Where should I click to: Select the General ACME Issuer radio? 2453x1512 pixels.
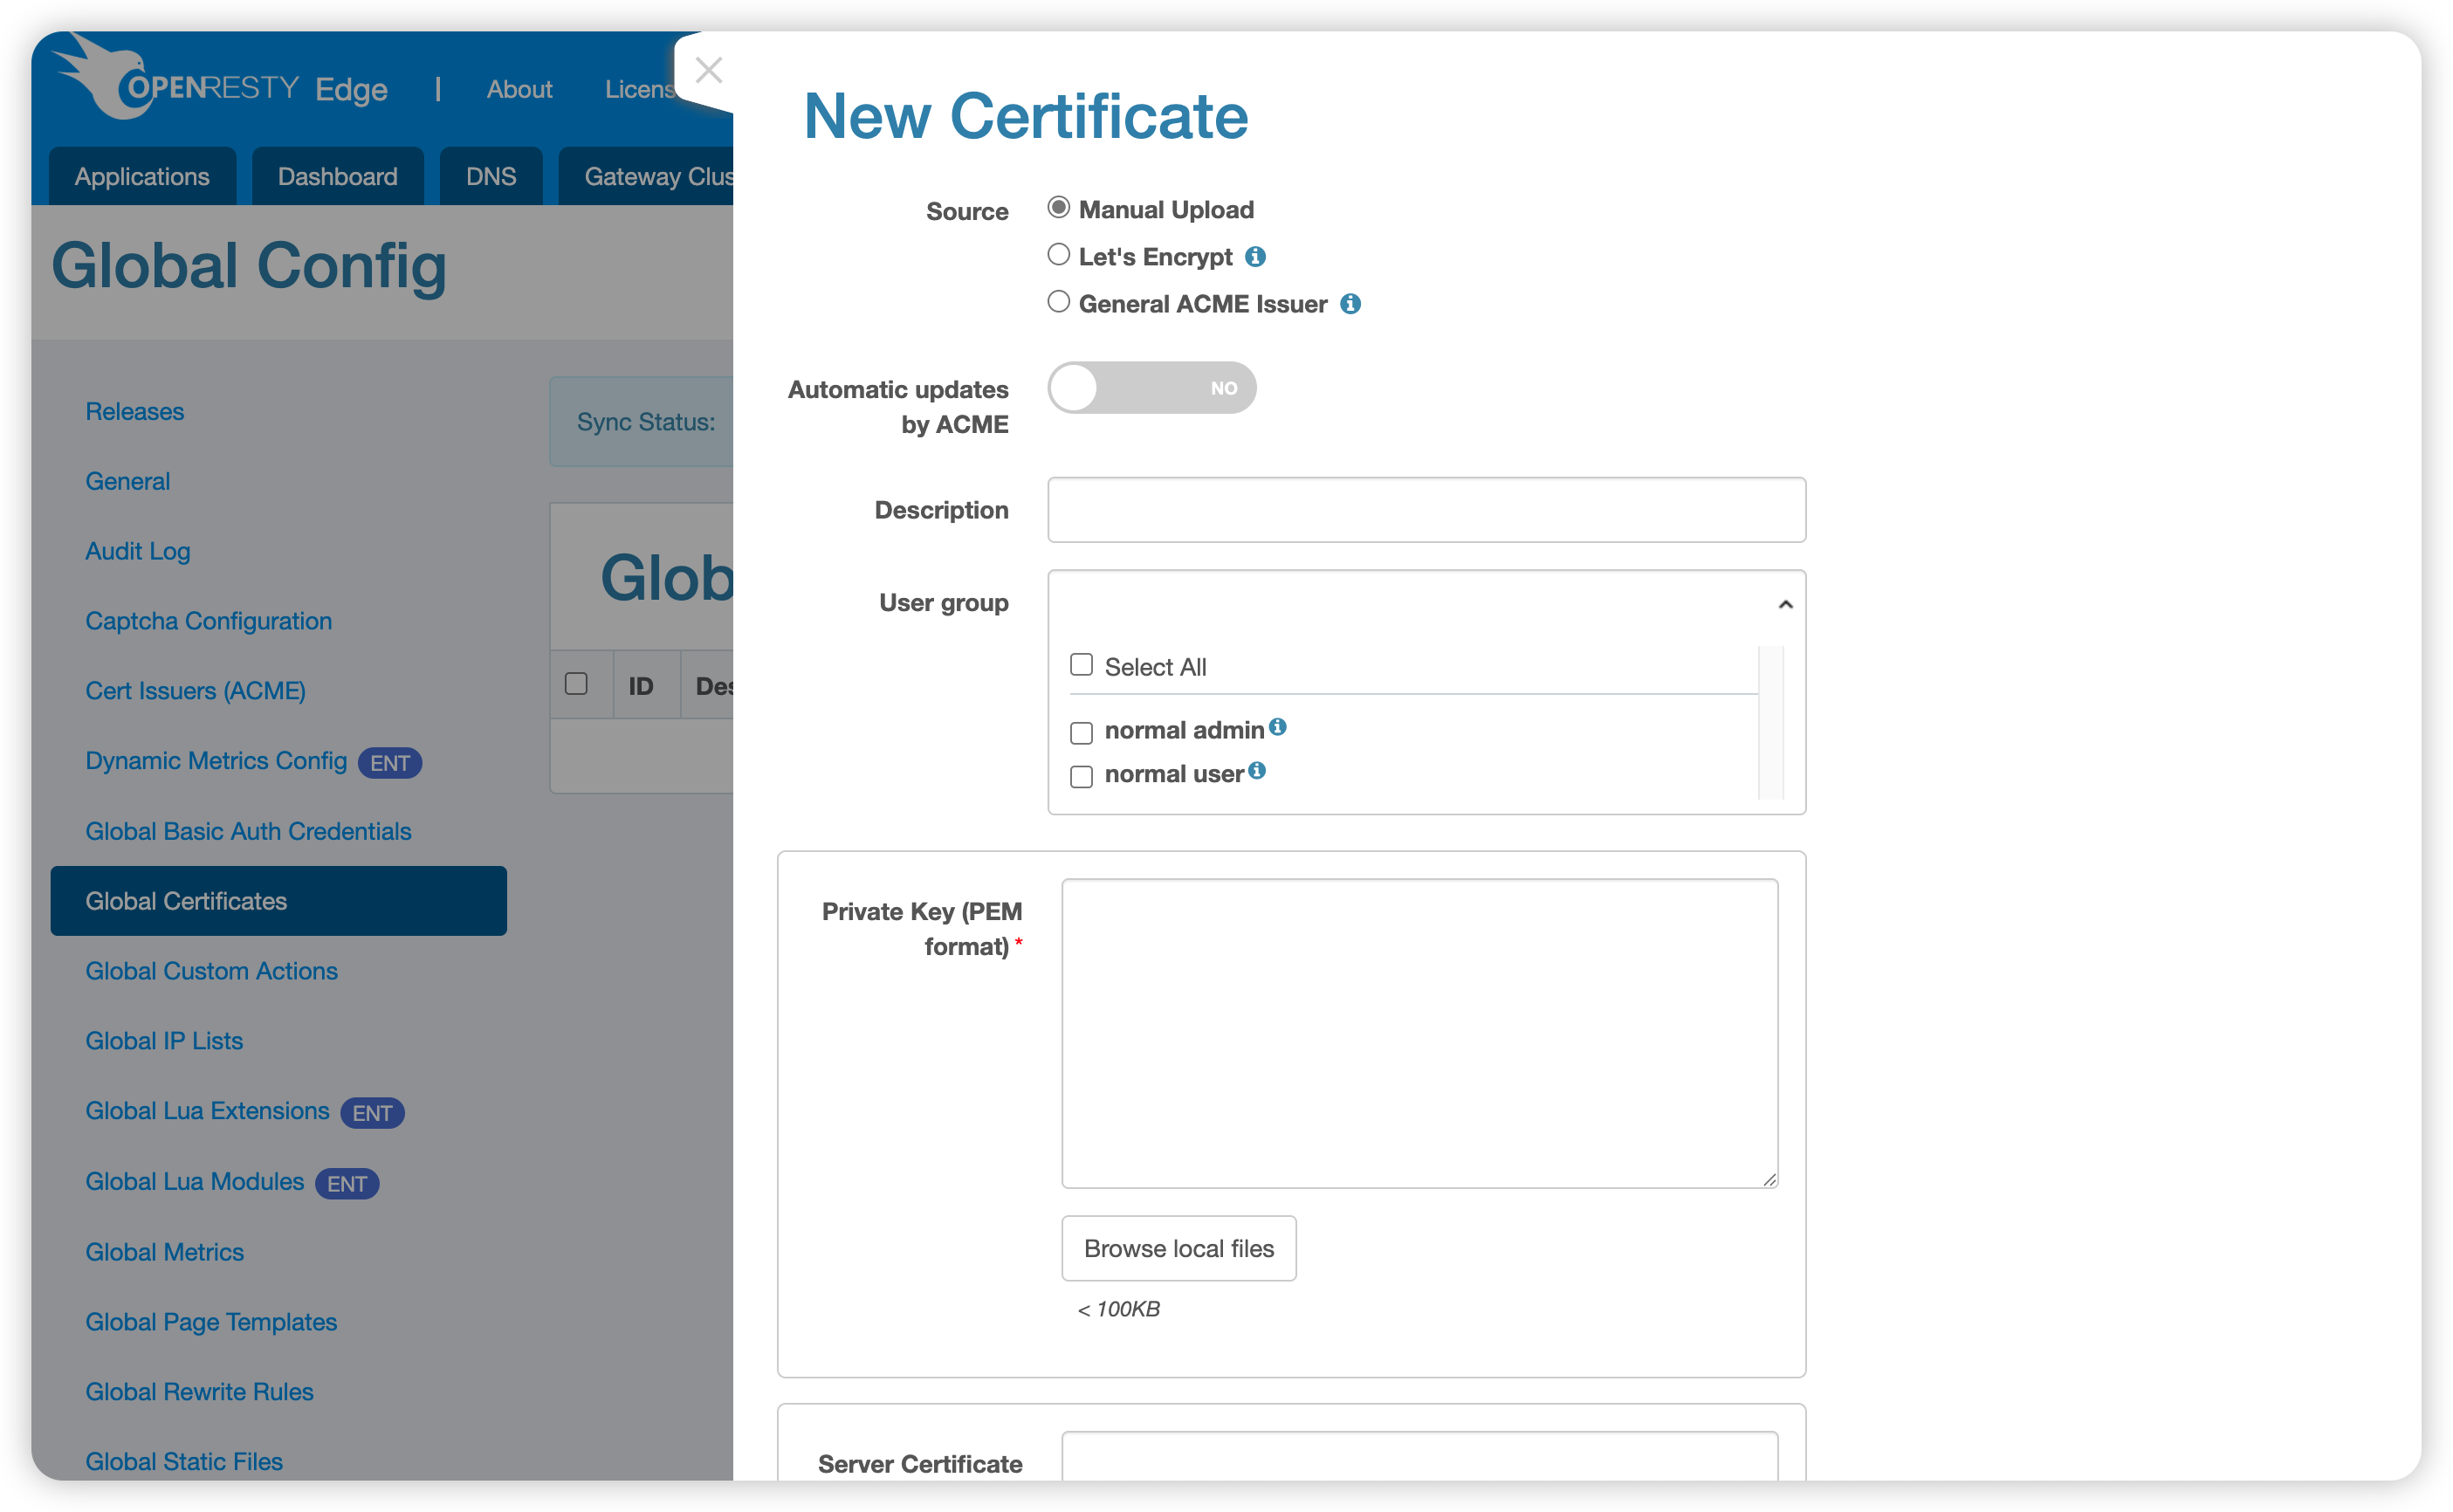(x=1058, y=302)
